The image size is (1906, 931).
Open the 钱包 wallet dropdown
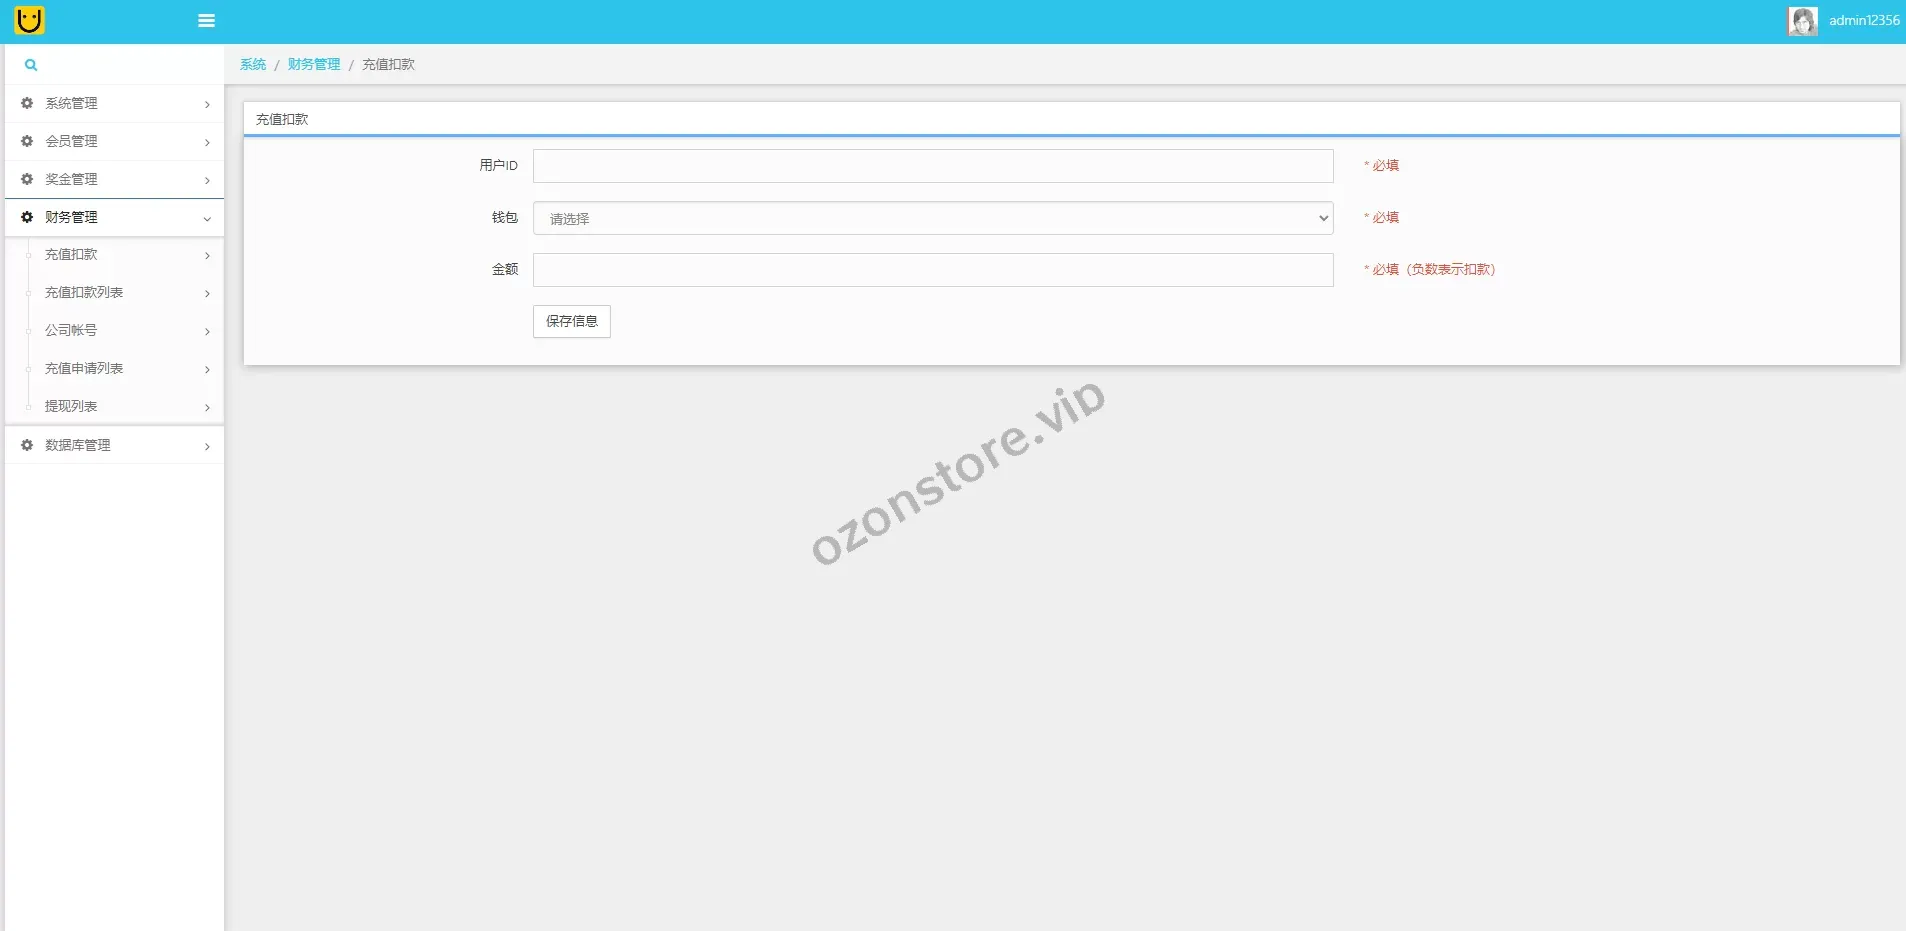pos(932,218)
